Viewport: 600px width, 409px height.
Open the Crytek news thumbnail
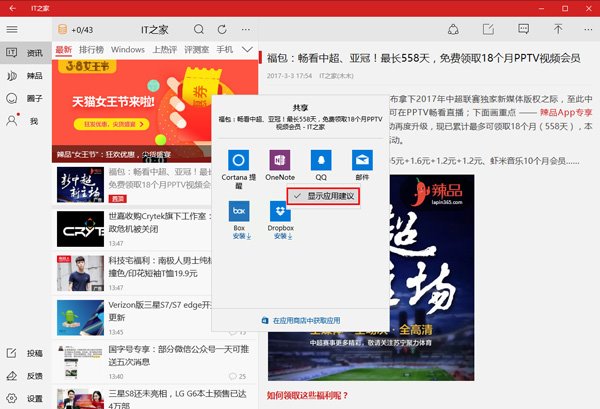click(x=80, y=229)
